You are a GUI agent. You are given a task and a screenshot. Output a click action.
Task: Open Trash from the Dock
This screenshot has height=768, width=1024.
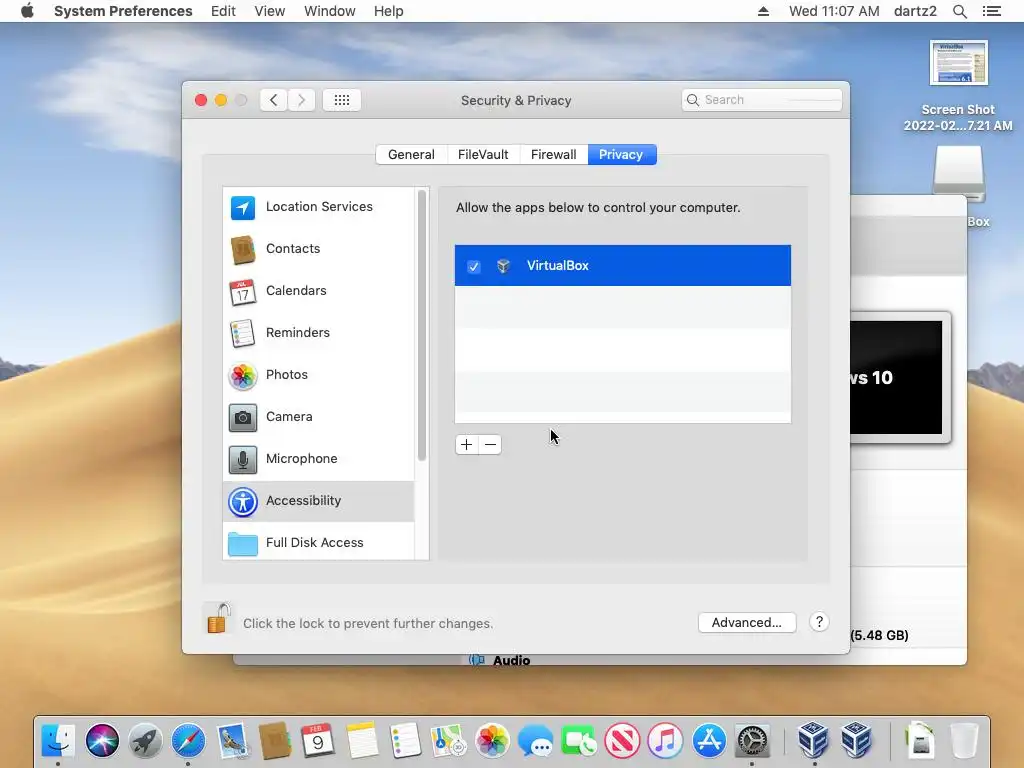point(964,741)
